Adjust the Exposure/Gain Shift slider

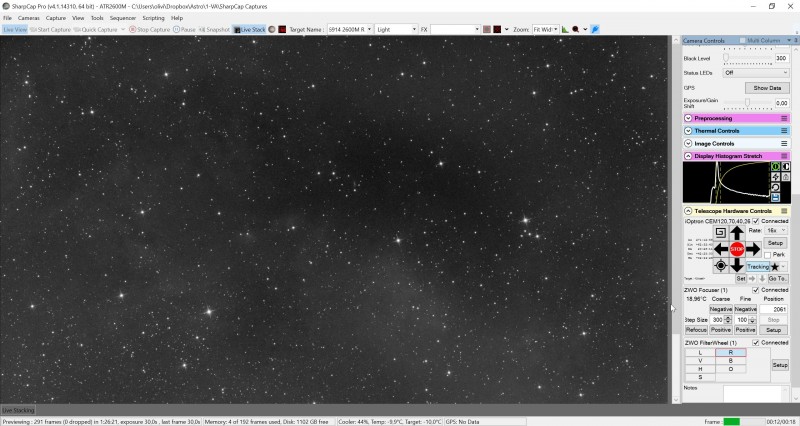pos(748,103)
